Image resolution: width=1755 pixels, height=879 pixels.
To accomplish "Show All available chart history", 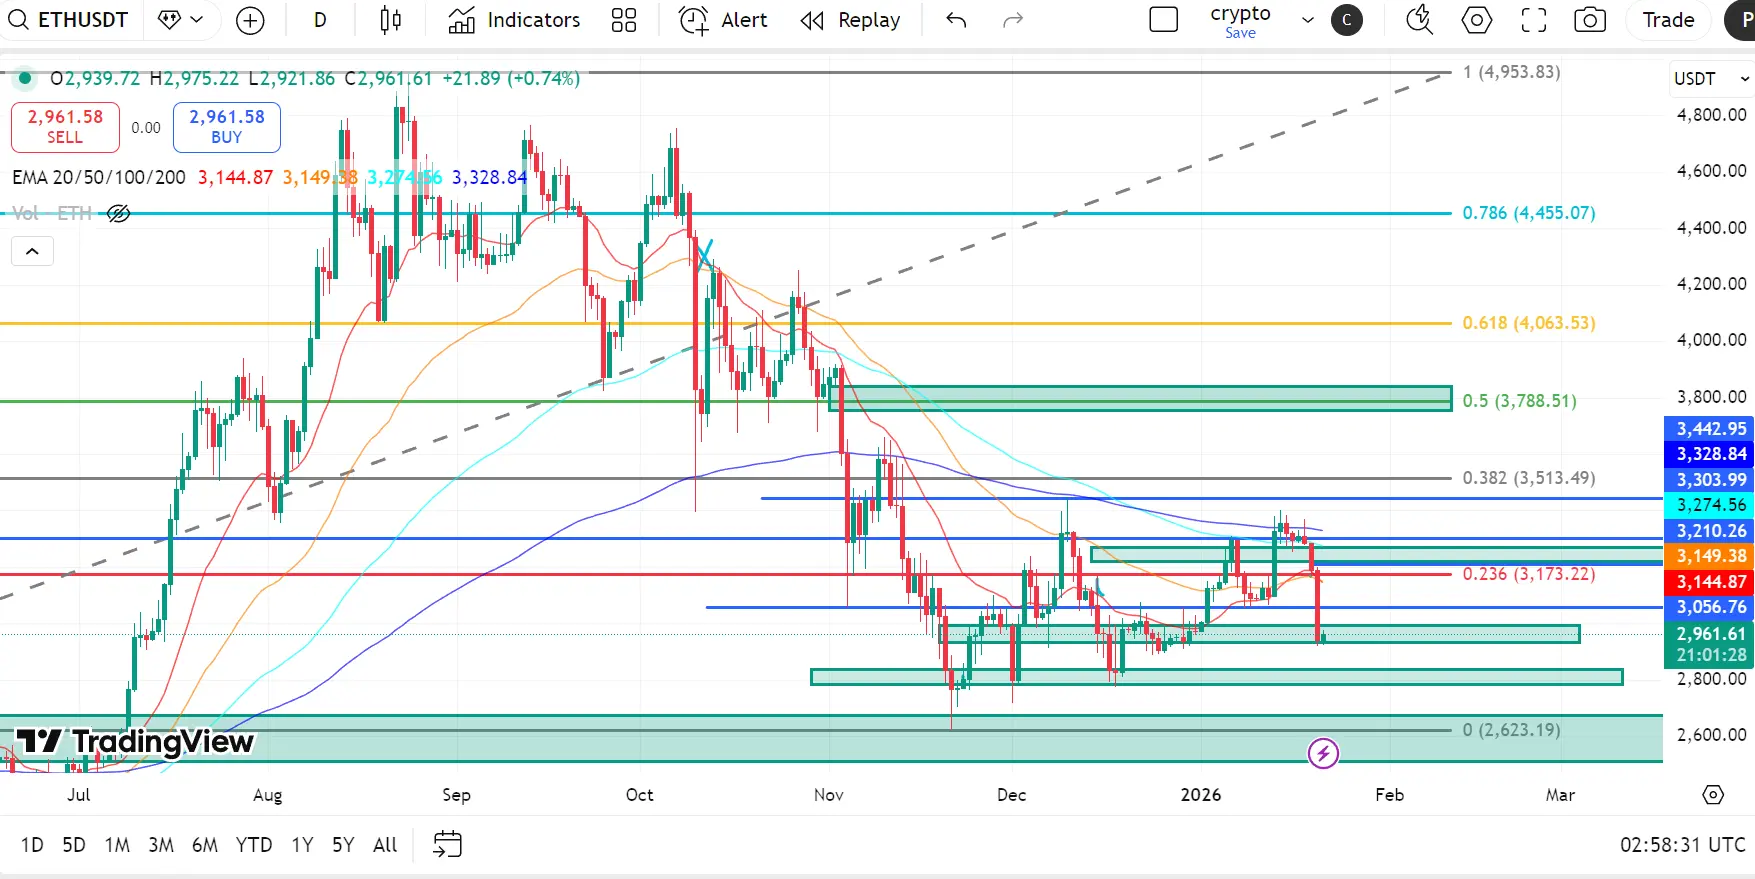I will coord(385,845).
